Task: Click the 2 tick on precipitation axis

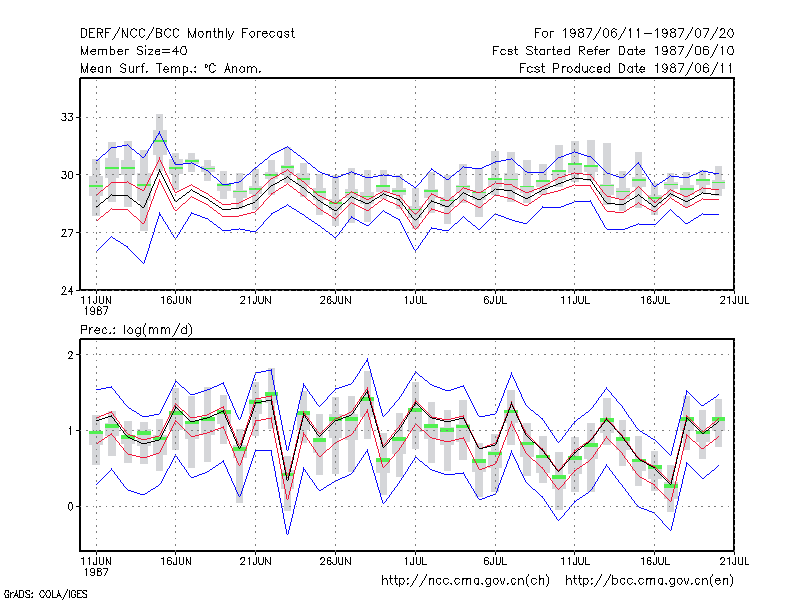Action: pyautogui.click(x=70, y=355)
